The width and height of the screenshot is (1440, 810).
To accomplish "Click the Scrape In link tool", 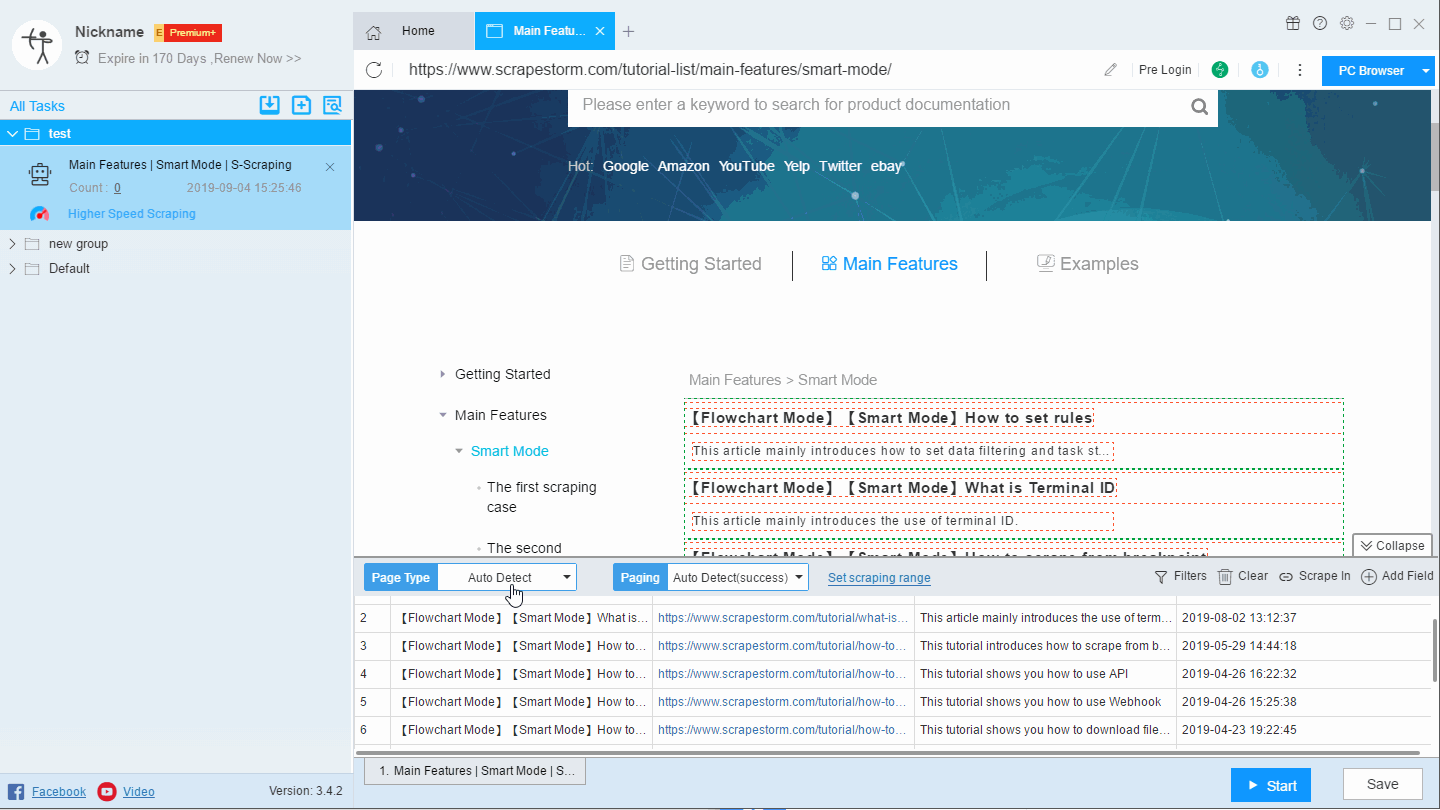I will 1315,576.
